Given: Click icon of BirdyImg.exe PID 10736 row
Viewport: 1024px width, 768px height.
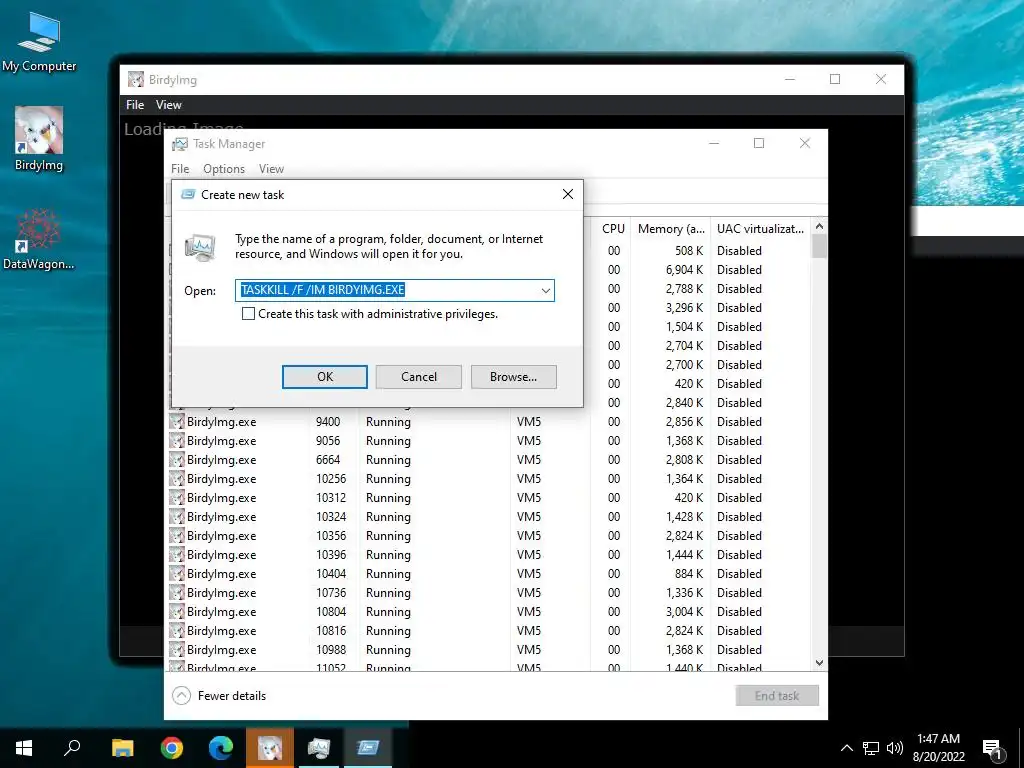Looking at the screenshot, I should coord(176,592).
